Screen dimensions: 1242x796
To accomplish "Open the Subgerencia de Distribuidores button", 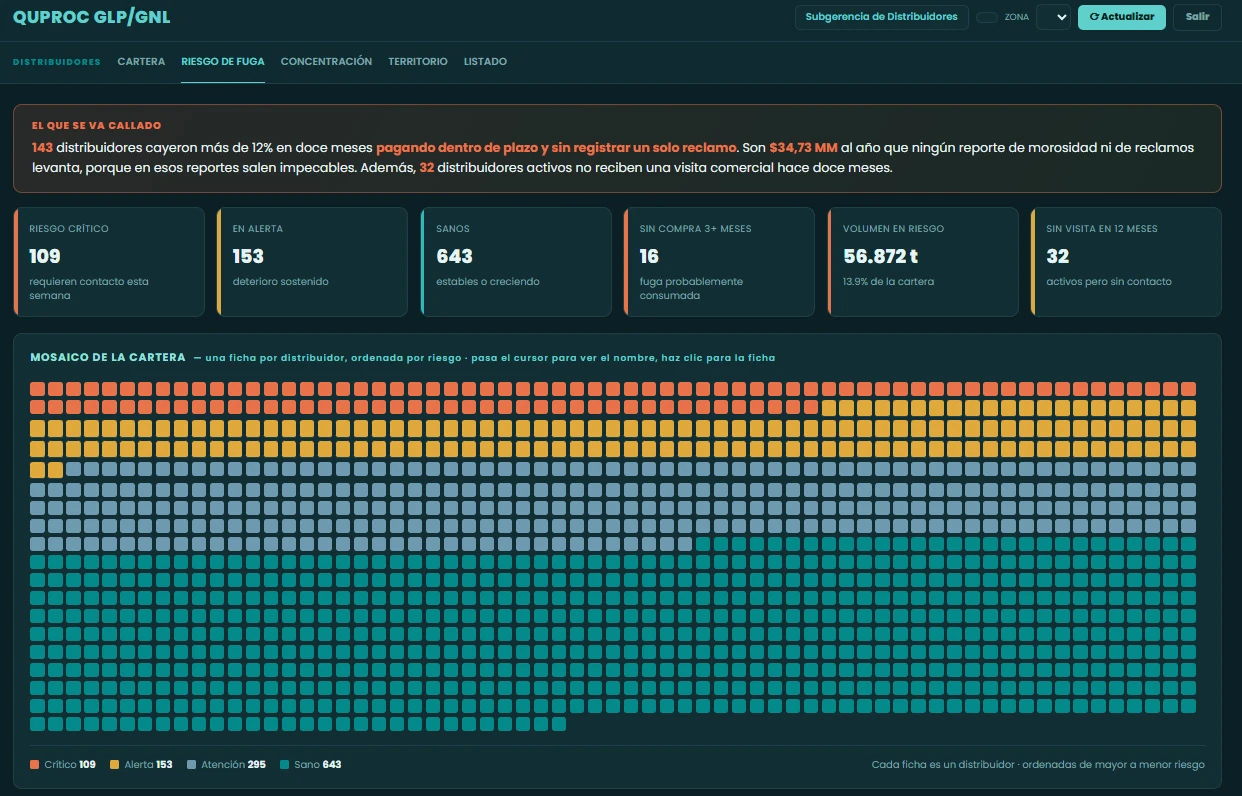I will 882,17.
